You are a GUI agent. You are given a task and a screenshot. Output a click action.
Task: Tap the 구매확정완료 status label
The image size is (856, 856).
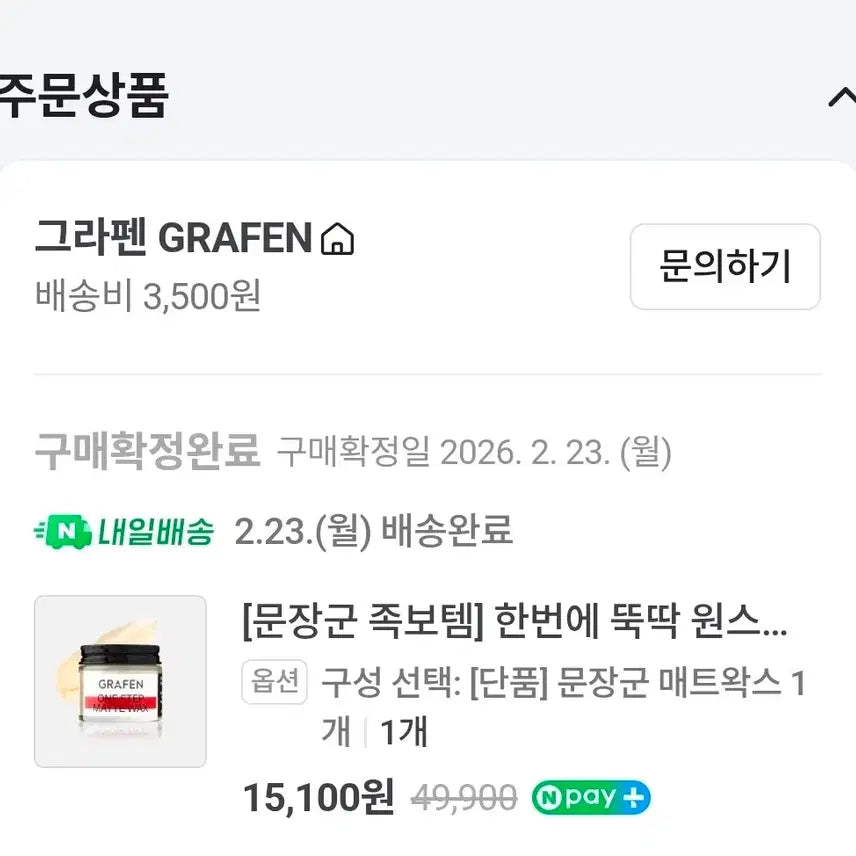[x=147, y=452]
